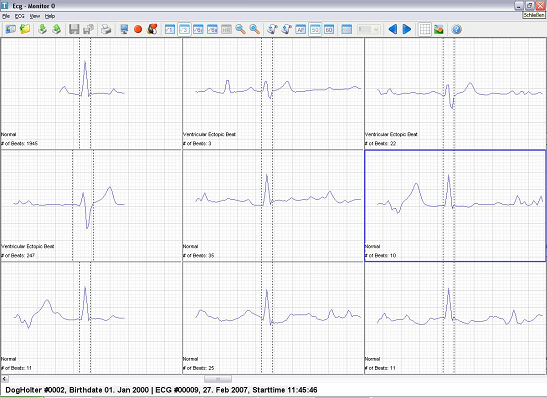This screenshot has width=547, height=398.
Task: Click the horizontal scrollbar thumb
Action: (218, 379)
